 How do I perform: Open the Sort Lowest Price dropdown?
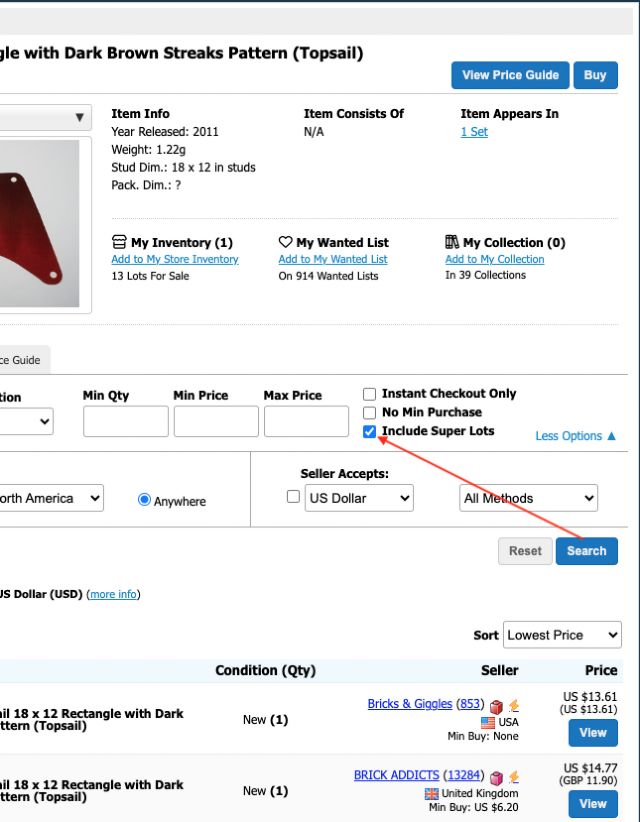pos(562,635)
